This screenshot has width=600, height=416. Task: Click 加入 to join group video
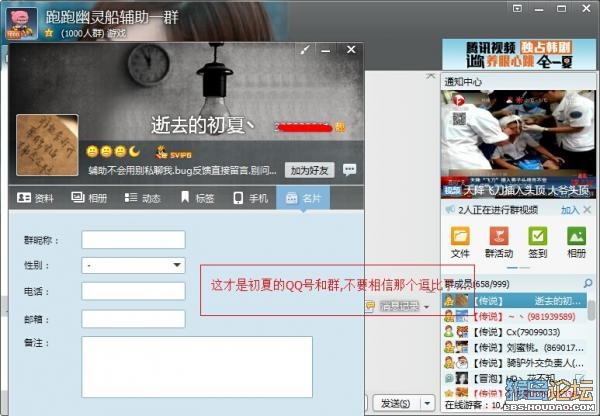[570, 210]
